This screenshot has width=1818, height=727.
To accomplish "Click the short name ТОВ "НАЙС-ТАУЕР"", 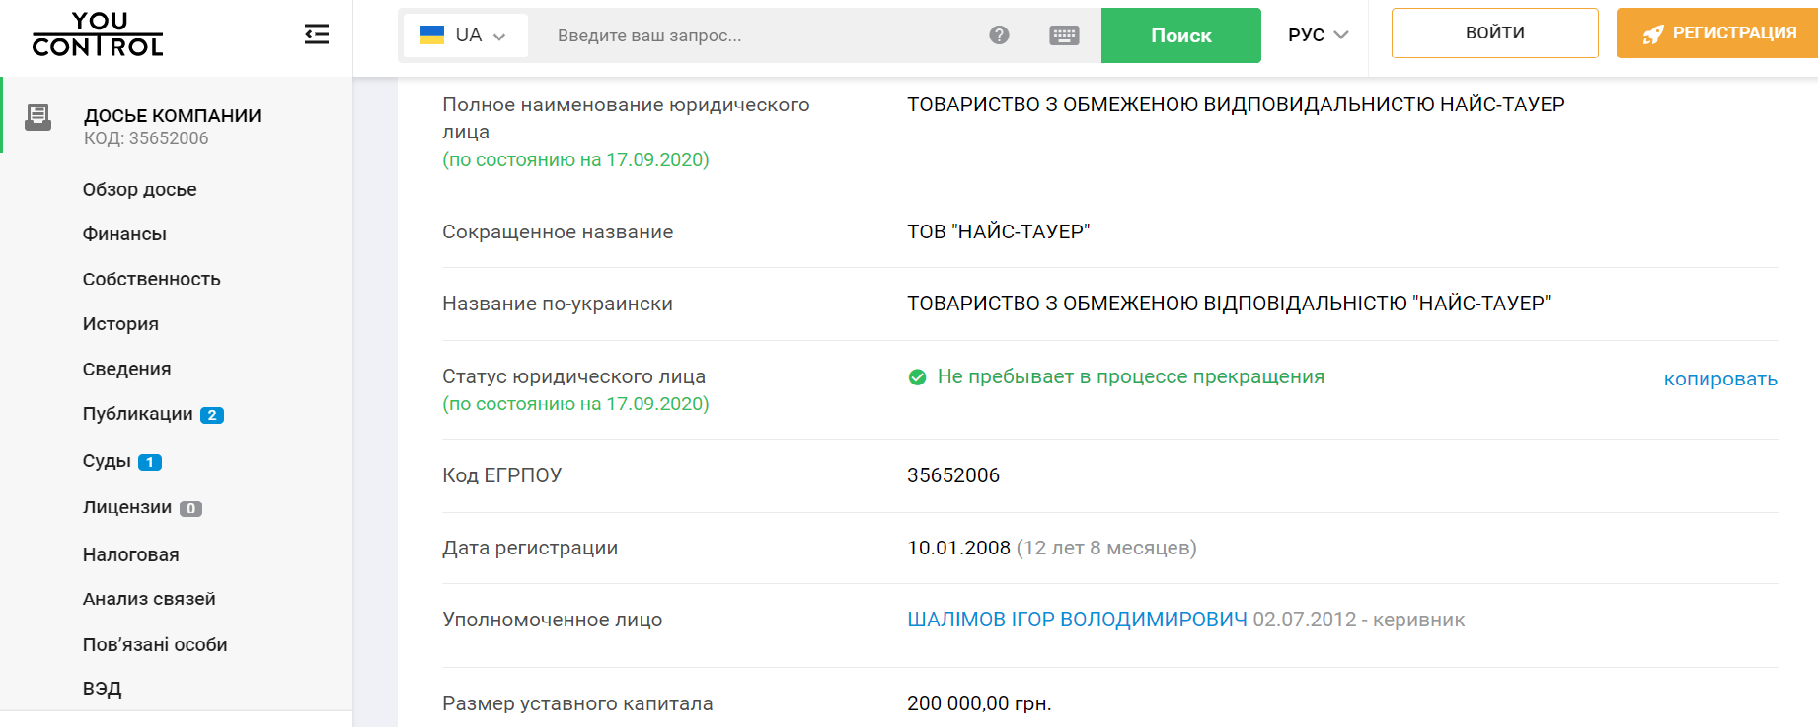I will (x=998, y=231).
